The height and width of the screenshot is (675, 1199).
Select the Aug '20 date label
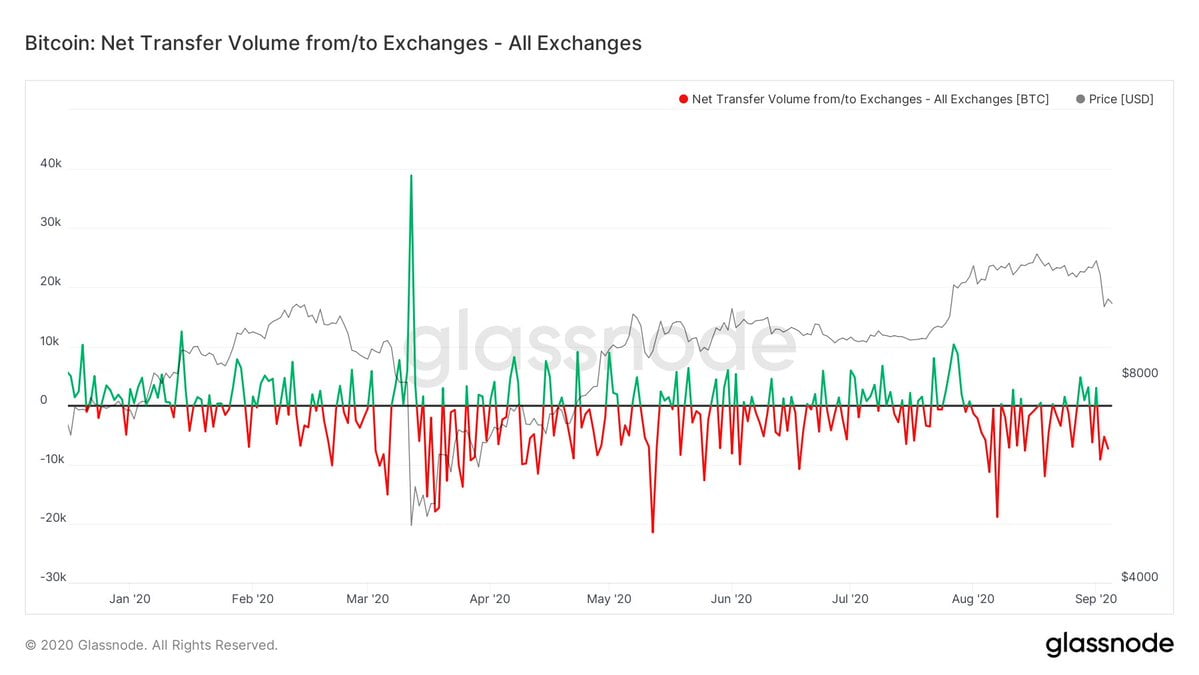[973, 599]
